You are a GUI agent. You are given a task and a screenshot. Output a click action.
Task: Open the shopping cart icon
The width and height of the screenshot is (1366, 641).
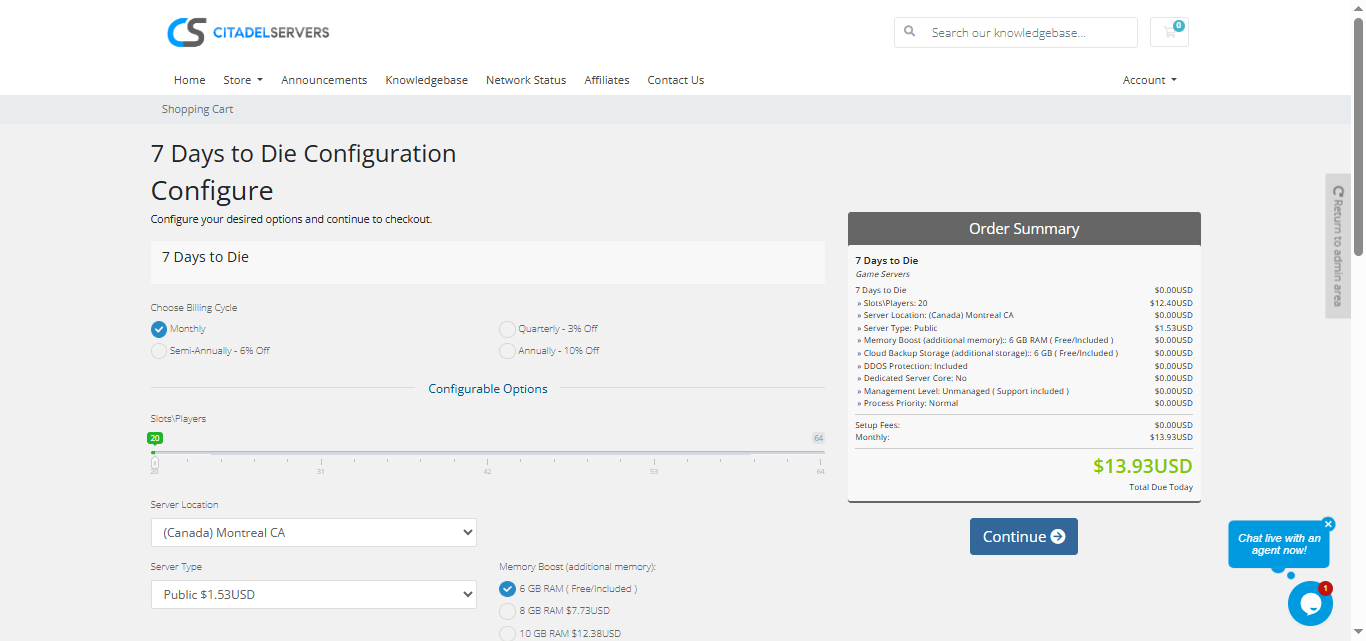coord(1169,32)
